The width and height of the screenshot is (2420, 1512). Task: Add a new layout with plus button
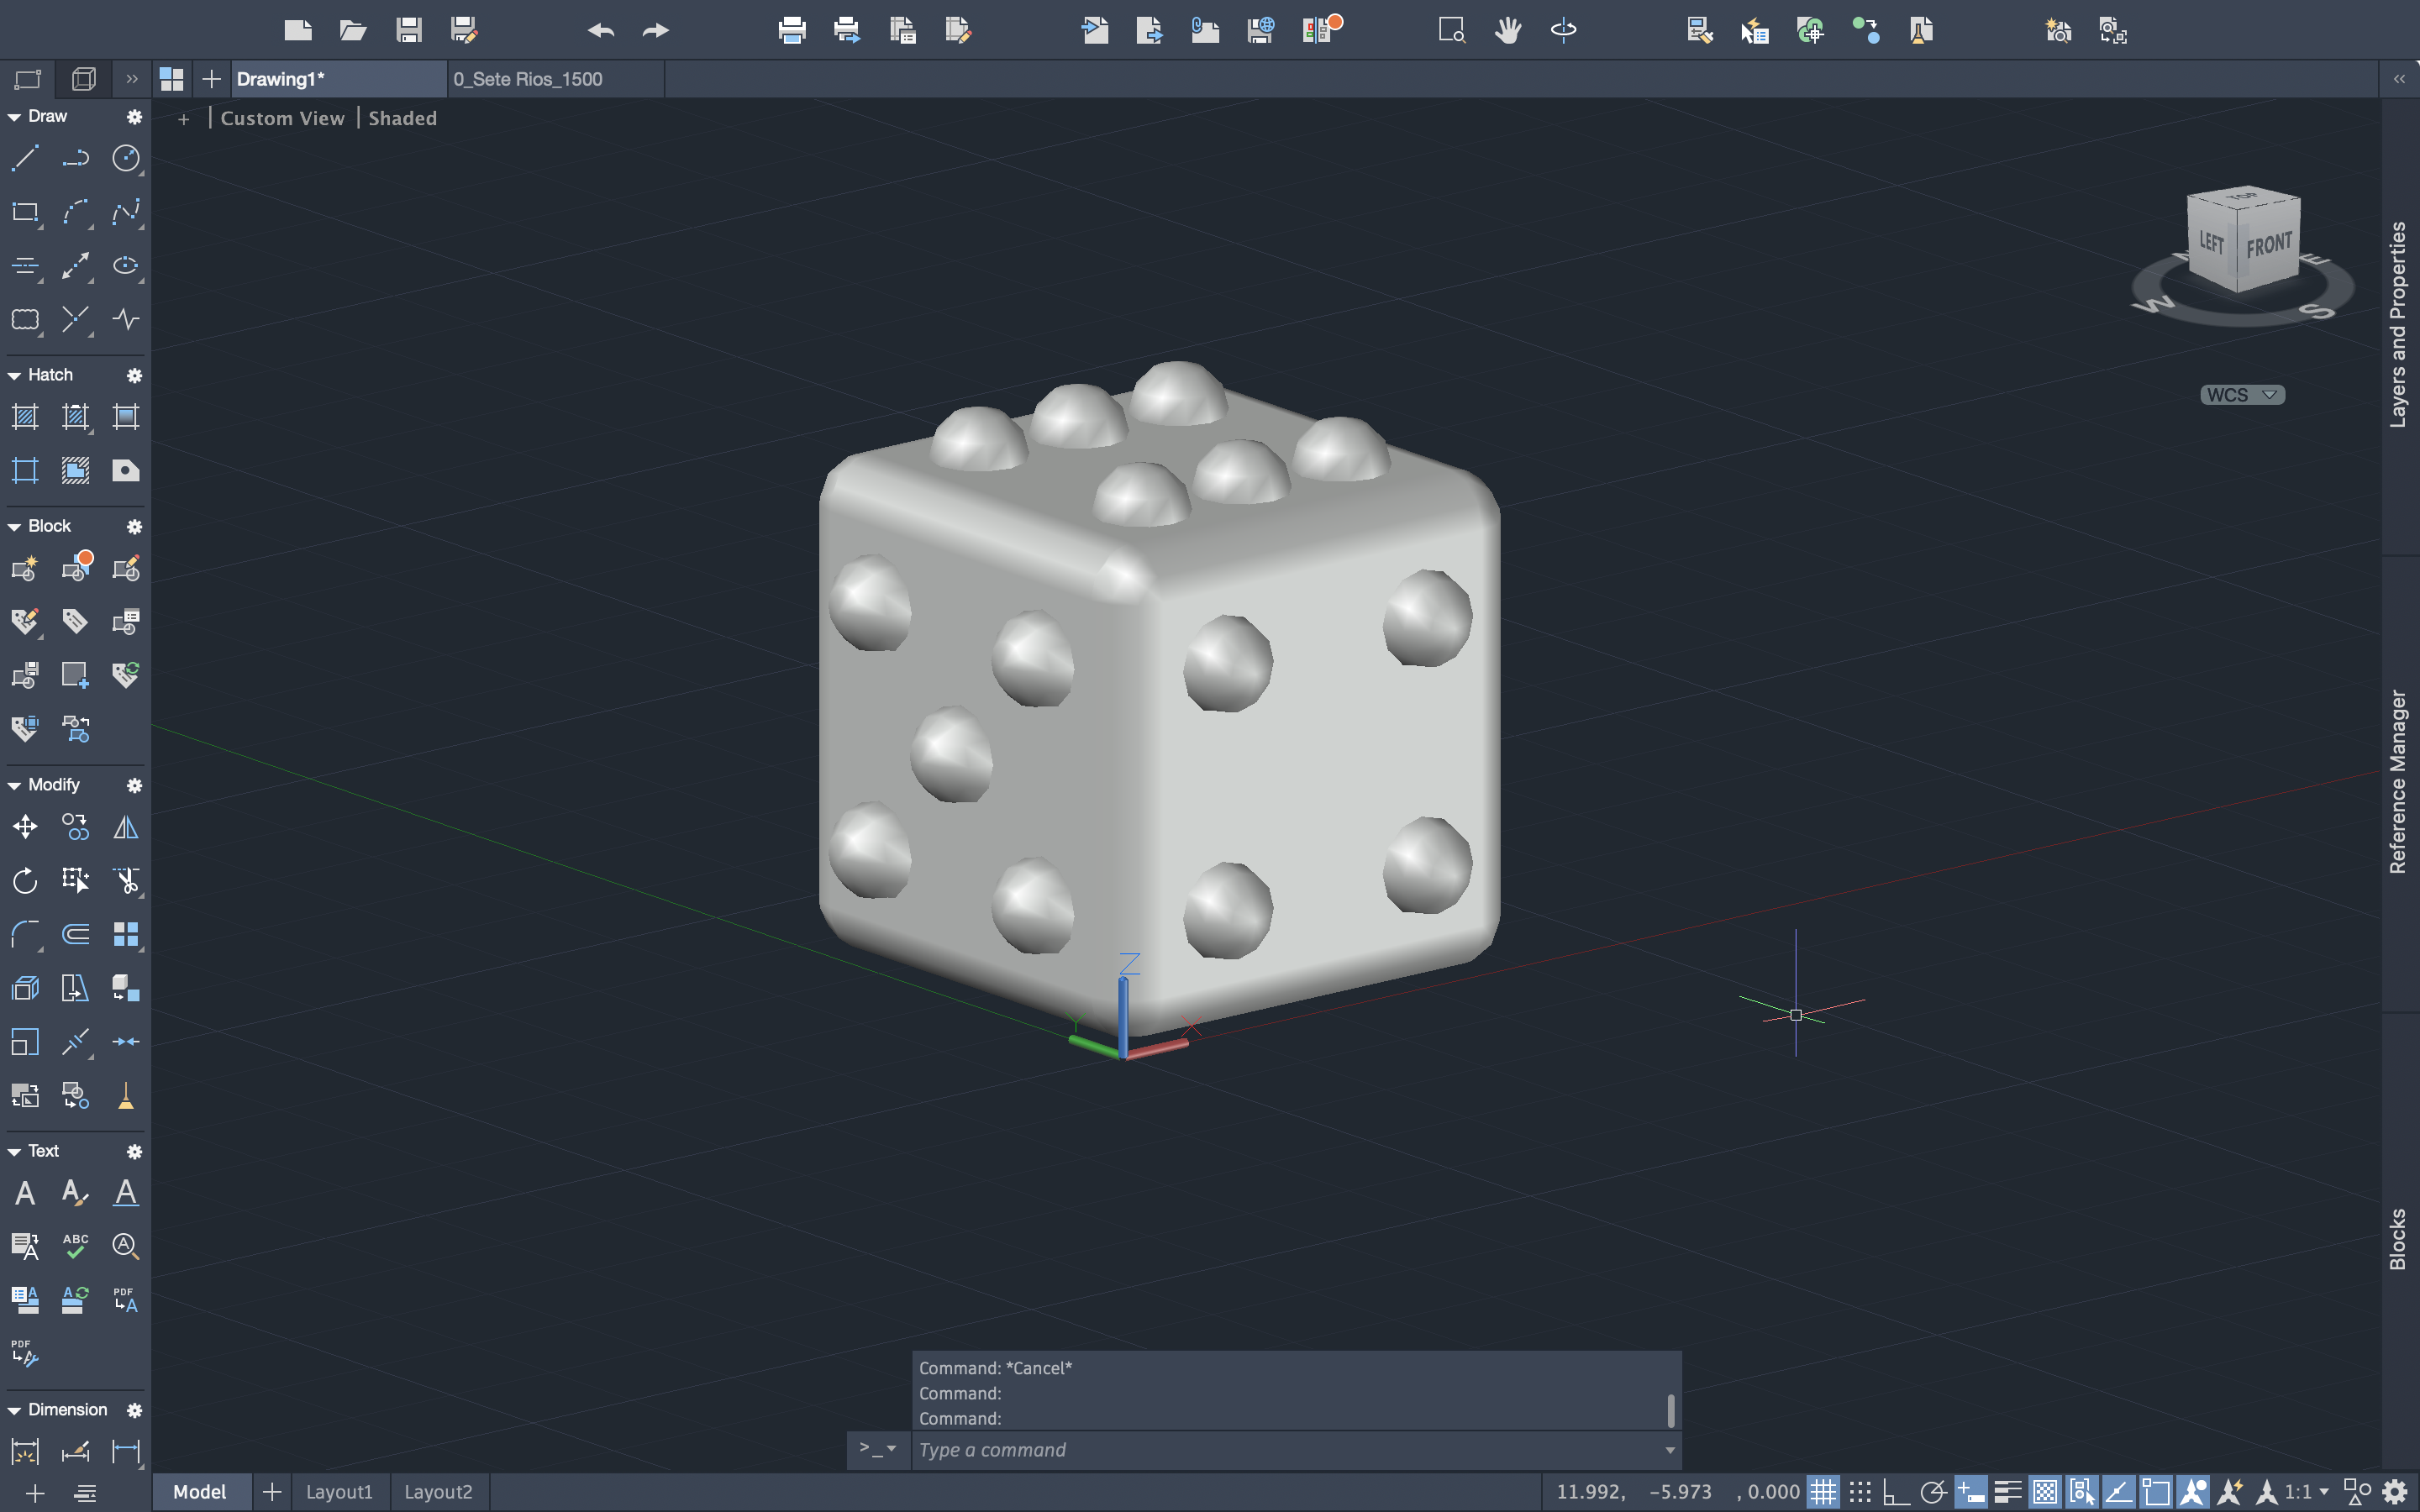click(x=271, y=1492)
